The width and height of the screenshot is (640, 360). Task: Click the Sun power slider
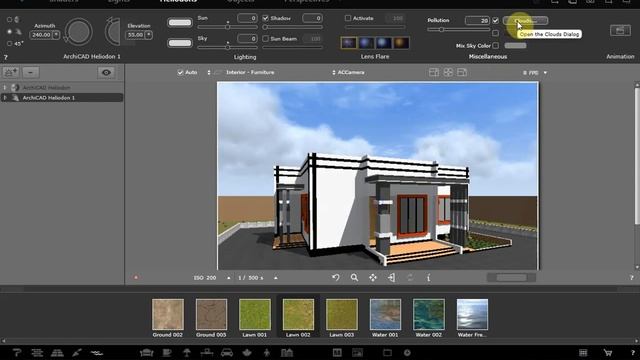point(227,27)
